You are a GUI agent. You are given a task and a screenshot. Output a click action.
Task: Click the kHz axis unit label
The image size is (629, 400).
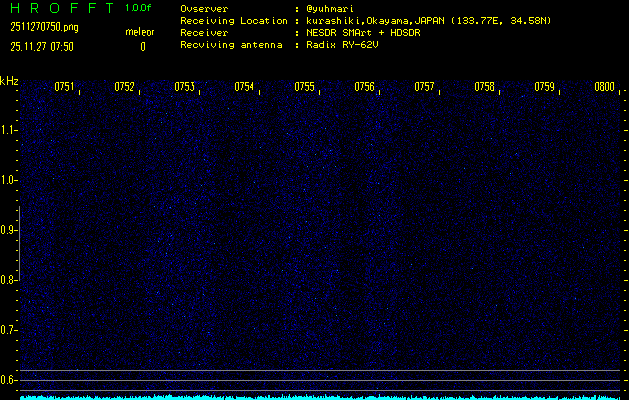pyautogui.click(x=9, y=80)
